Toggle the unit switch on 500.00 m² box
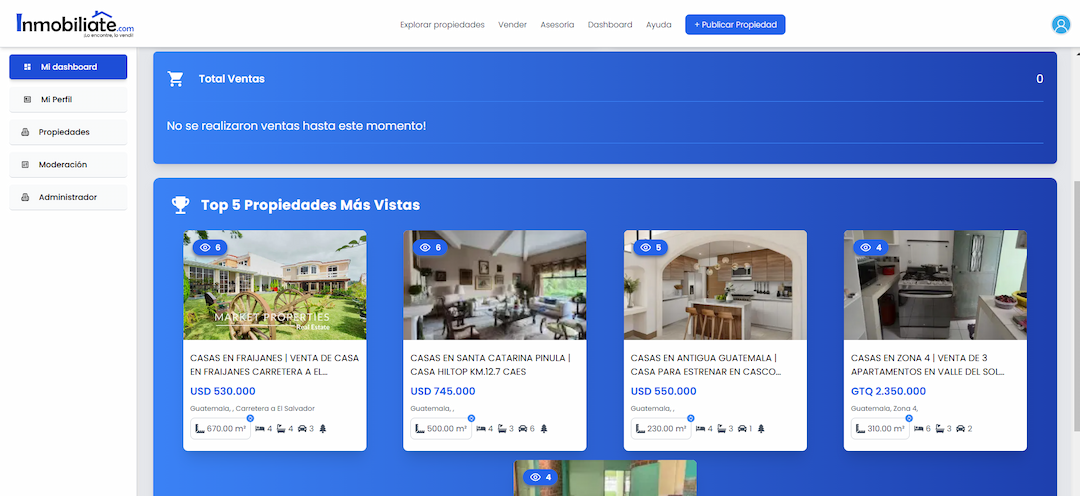Image resolution: width=1080 pixels, height=496 pixels. pos(470,418)
